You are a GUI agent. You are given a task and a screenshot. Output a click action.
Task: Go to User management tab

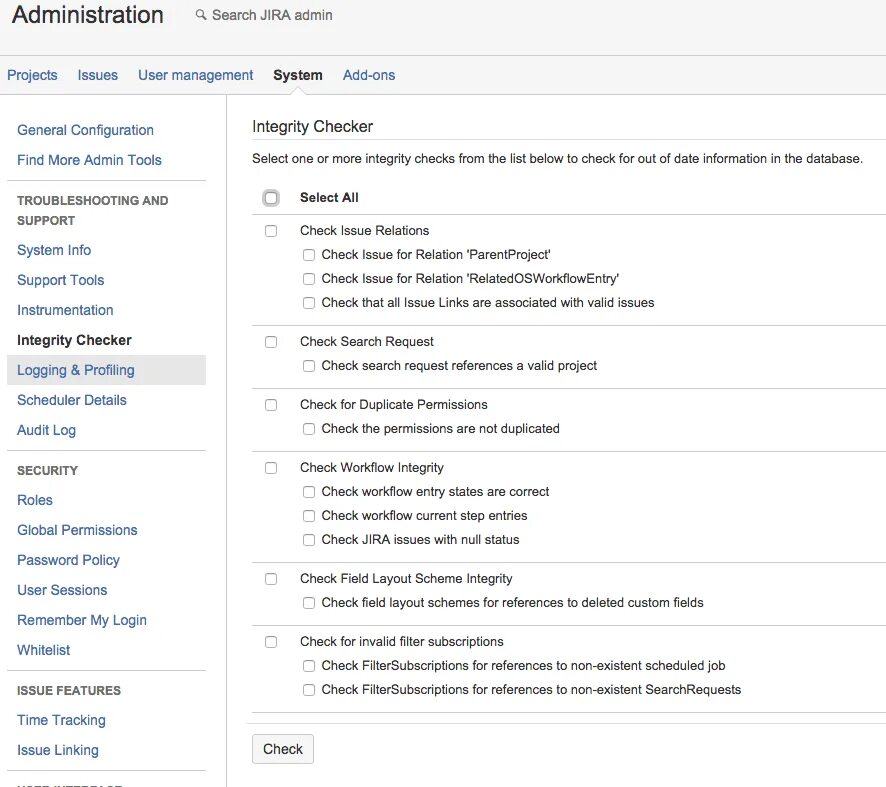point(196,75)
